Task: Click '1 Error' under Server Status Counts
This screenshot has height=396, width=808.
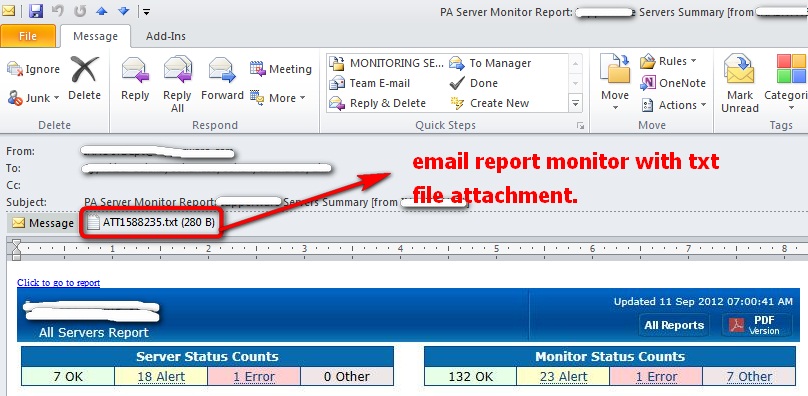Action: click(254, 376)
